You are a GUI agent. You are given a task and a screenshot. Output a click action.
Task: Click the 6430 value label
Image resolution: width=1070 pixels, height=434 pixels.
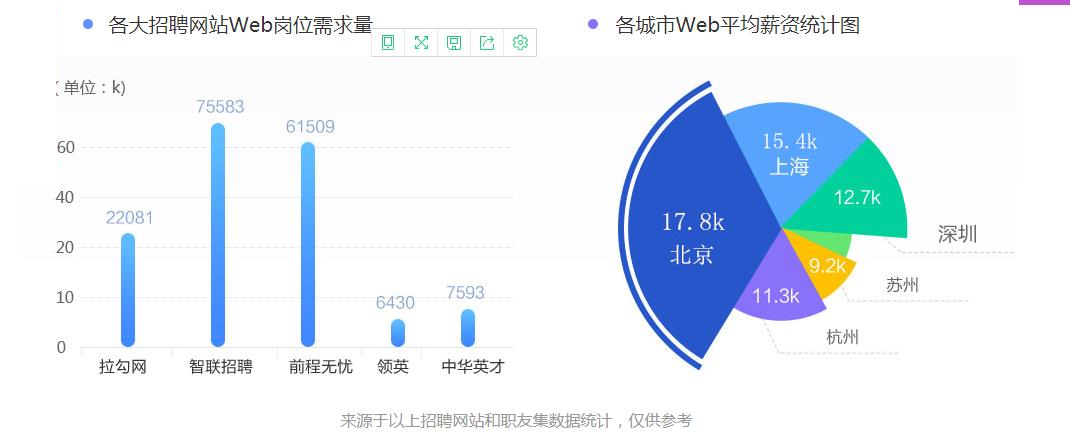tap(395, 303)
